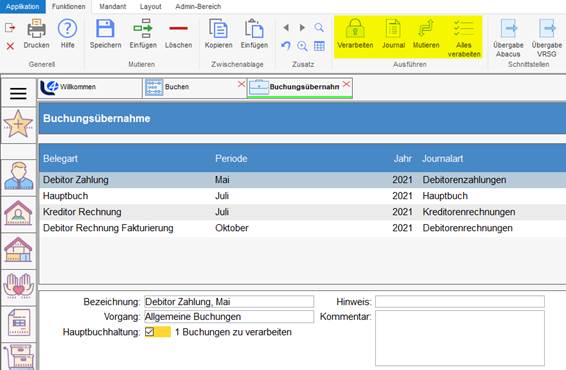Click the Drucken printer icon
The height and width of the screenshot is (370, 566).
point(36,29)
